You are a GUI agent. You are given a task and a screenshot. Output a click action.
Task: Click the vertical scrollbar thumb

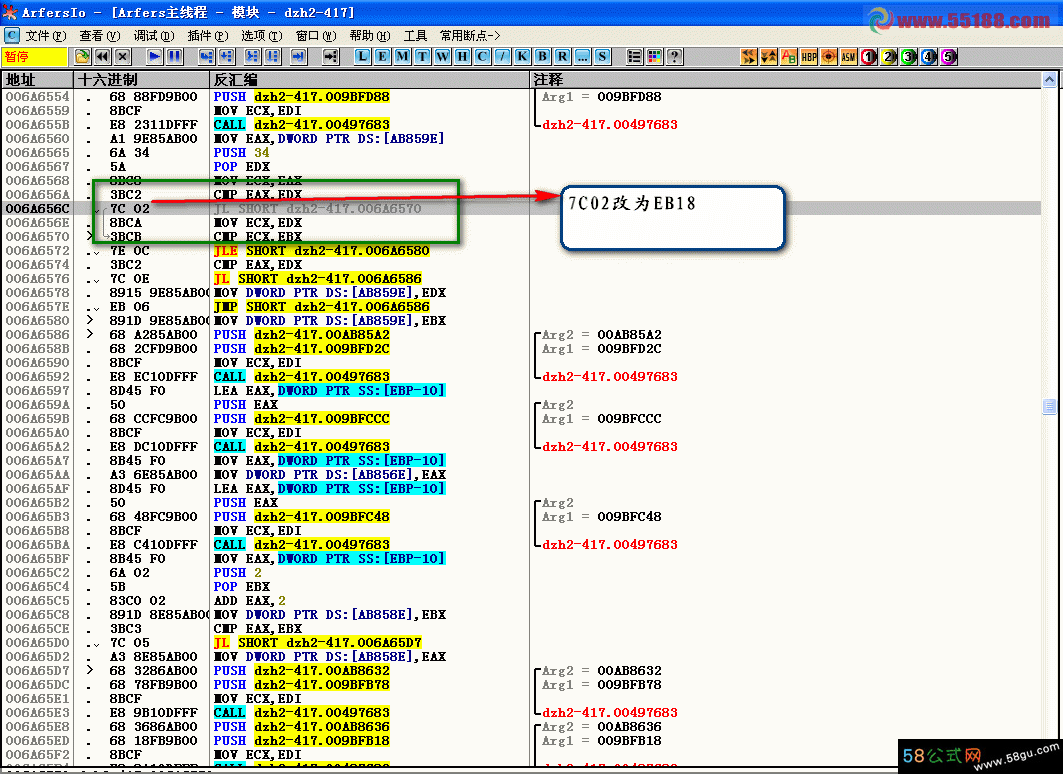pyautogui.click(x=1049, y=406)
